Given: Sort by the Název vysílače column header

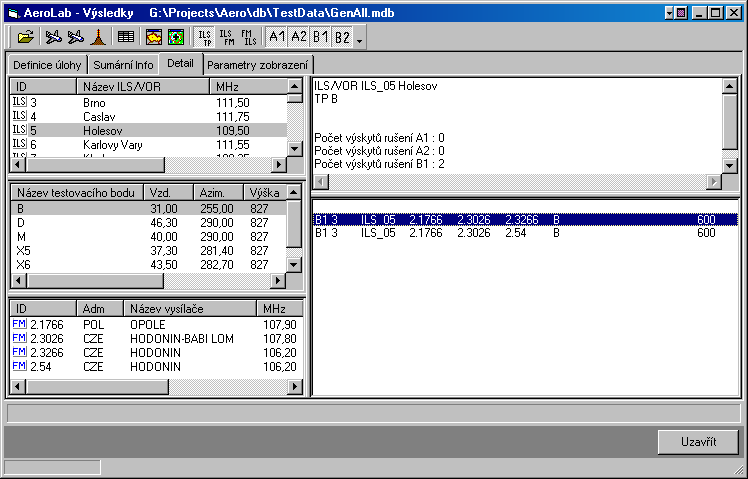Looking at the screenshot, I should tap(188, 308).
